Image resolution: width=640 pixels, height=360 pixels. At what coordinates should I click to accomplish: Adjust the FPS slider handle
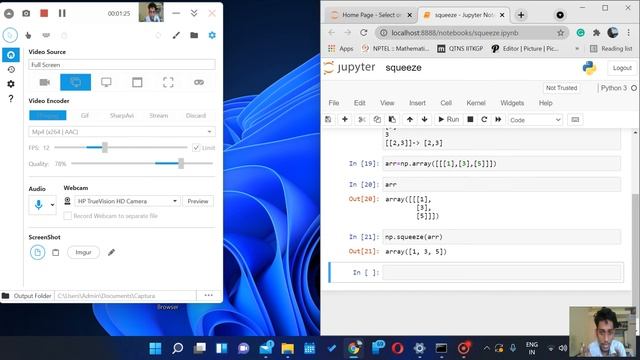tap(105, 147)
